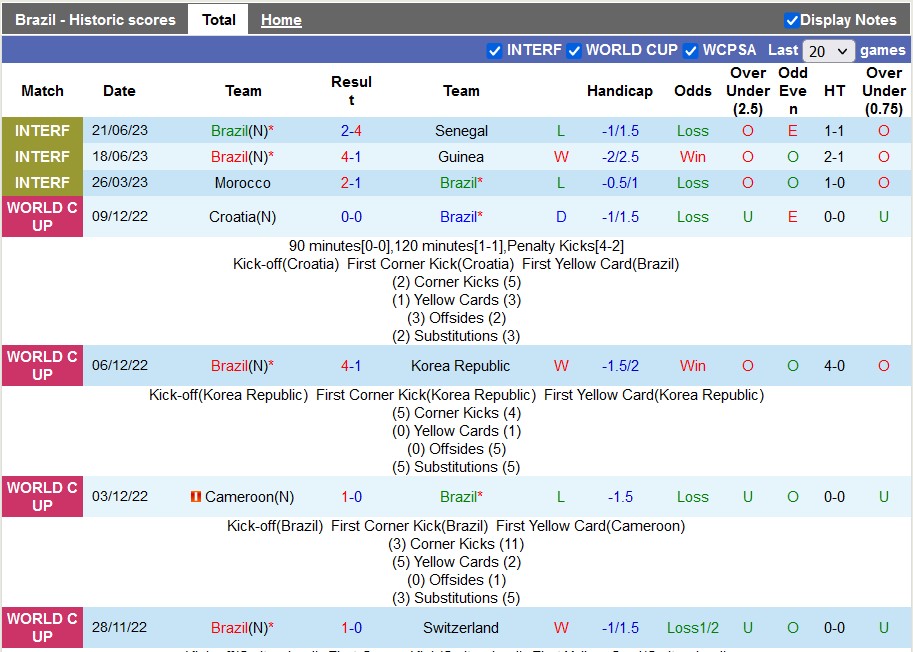Screen dimensions: 913x652
Task: Uncheck the INTERF filter checkbox
Action: pyautogui.click(x=494, y=51)
